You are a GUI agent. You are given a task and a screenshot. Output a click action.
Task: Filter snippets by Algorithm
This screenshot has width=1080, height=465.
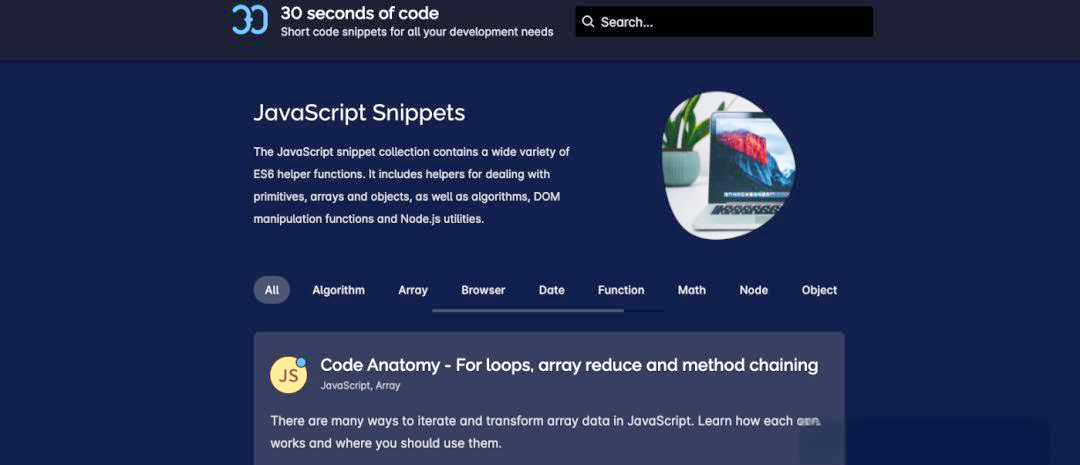click(338, 290)
